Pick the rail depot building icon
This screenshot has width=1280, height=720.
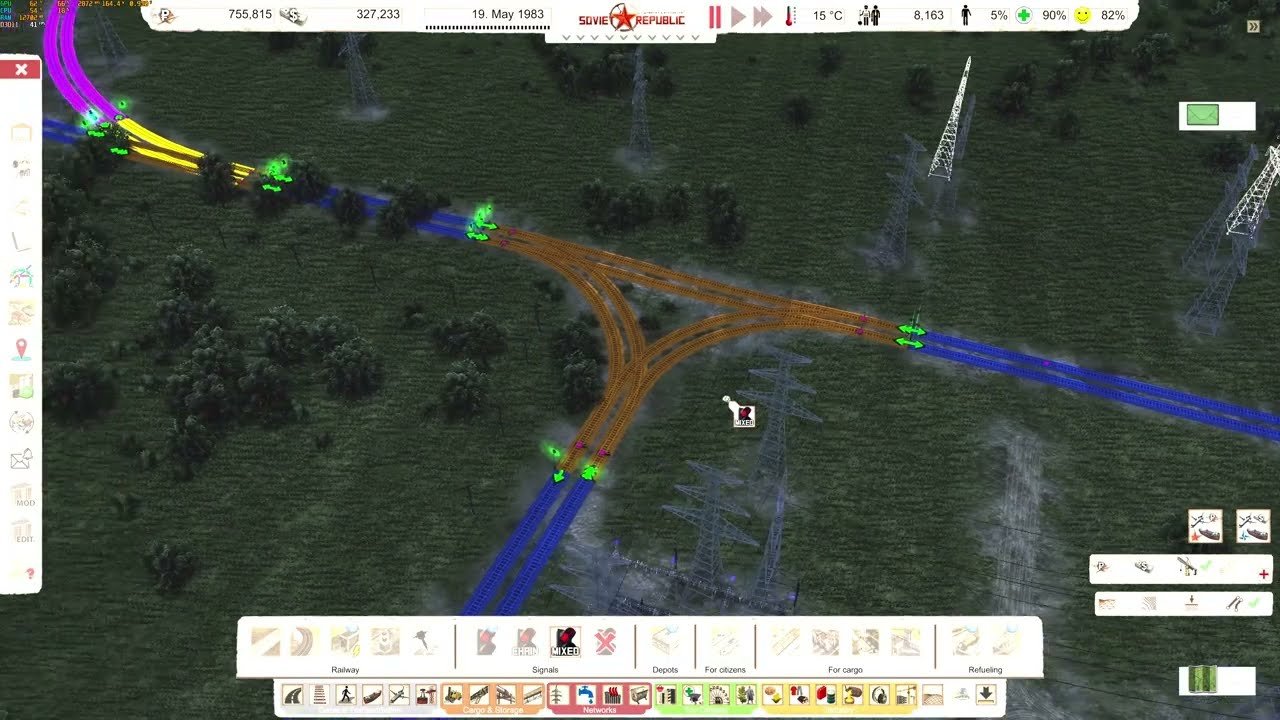pyautogui.click(x=665, y=641)
